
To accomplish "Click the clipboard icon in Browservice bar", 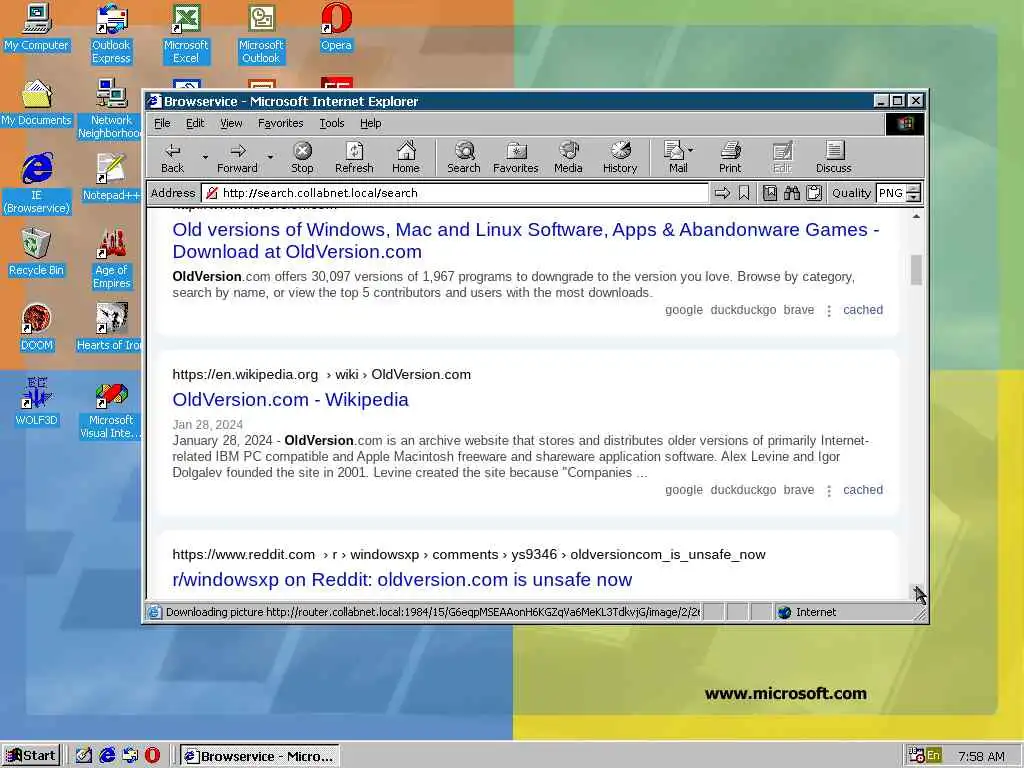I will click(x=814, y=193).
